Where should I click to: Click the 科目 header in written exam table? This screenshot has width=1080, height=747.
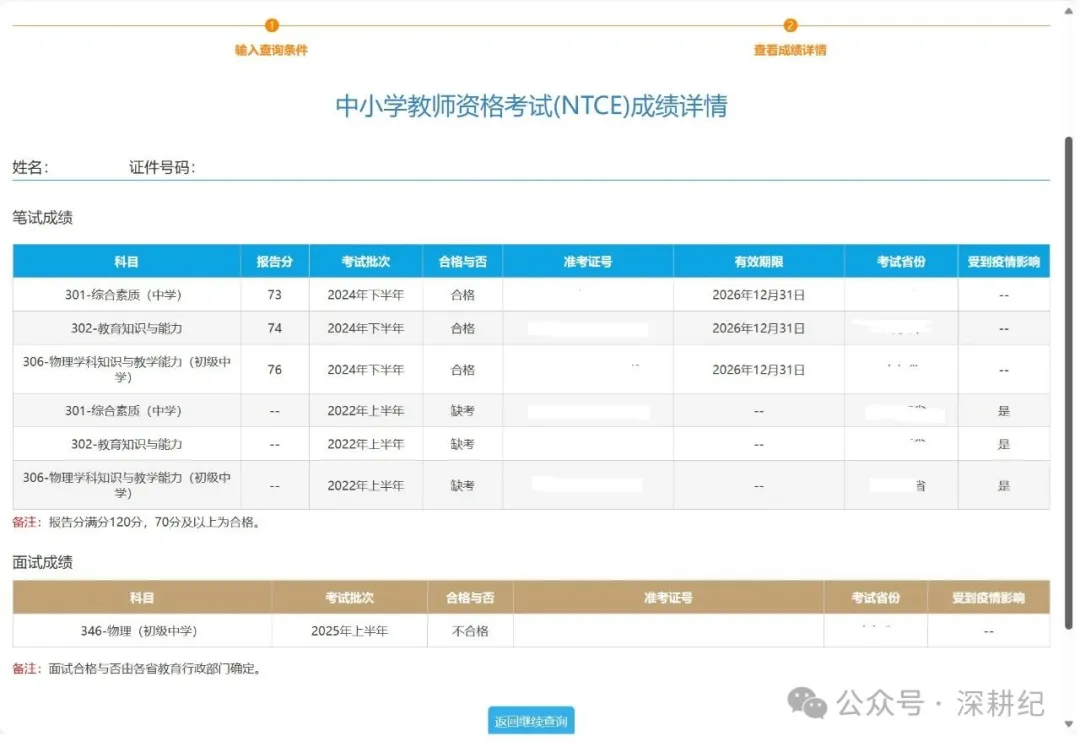click(127, 262)
